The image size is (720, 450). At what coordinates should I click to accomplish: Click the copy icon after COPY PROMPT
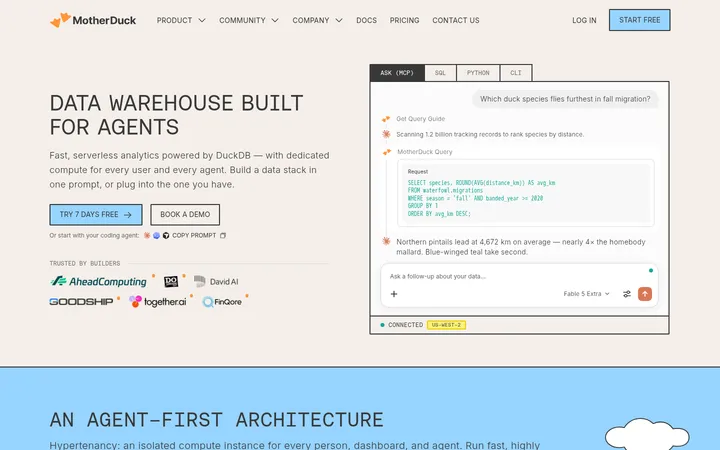[x=223, y=236]
